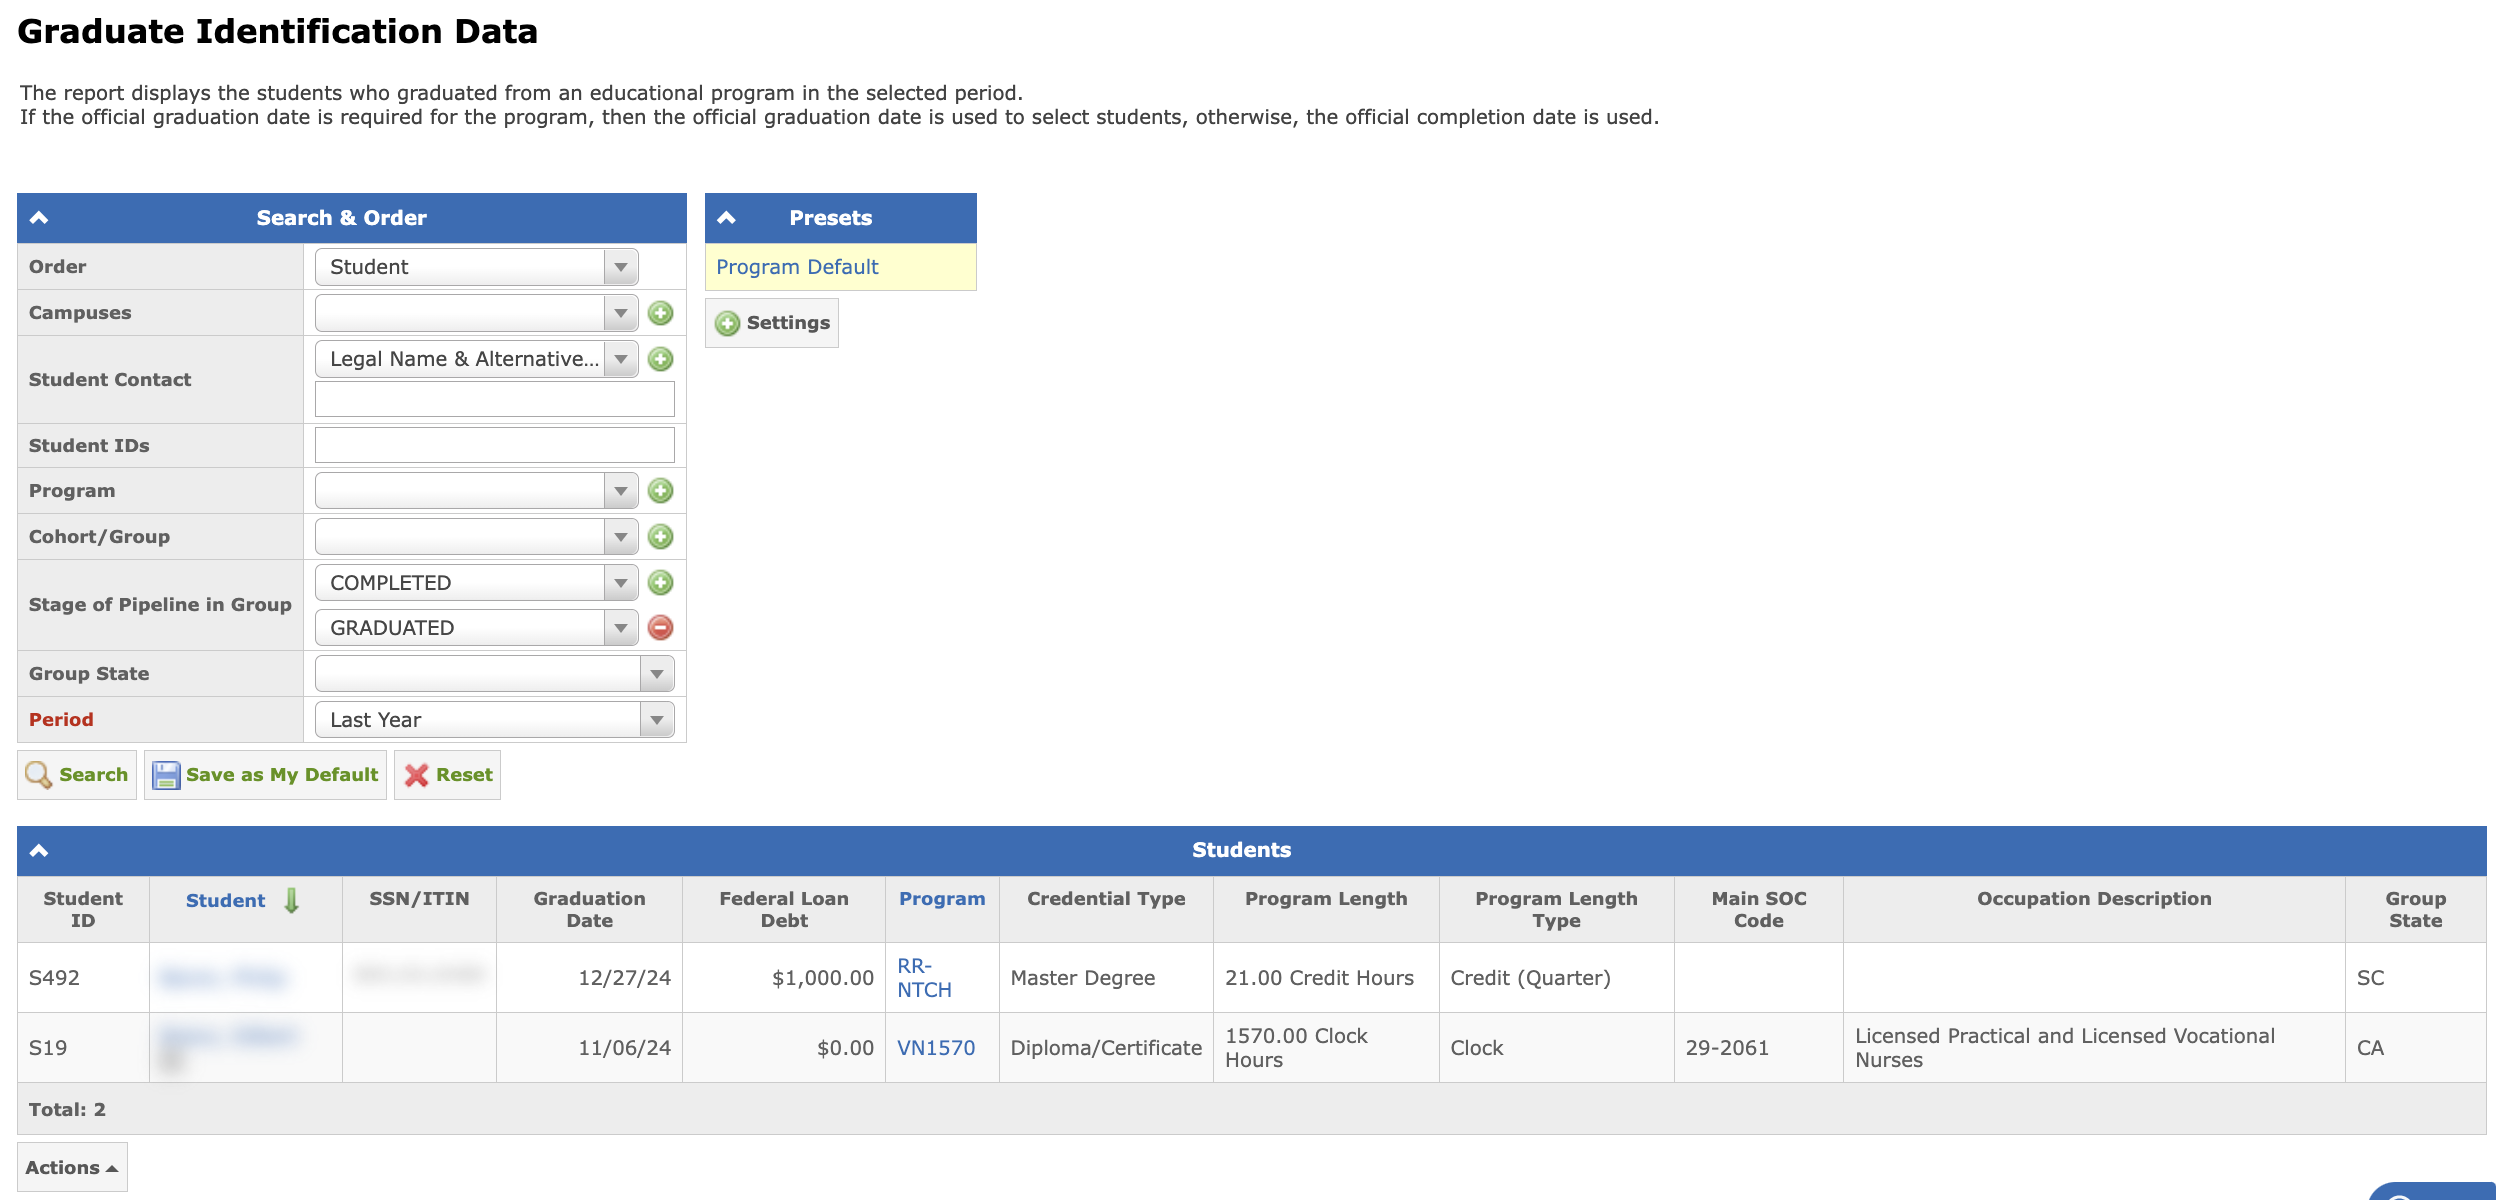Screen dimensions: 2506x1200
Task: Add another Program filter row
Action: click(660, 491)
